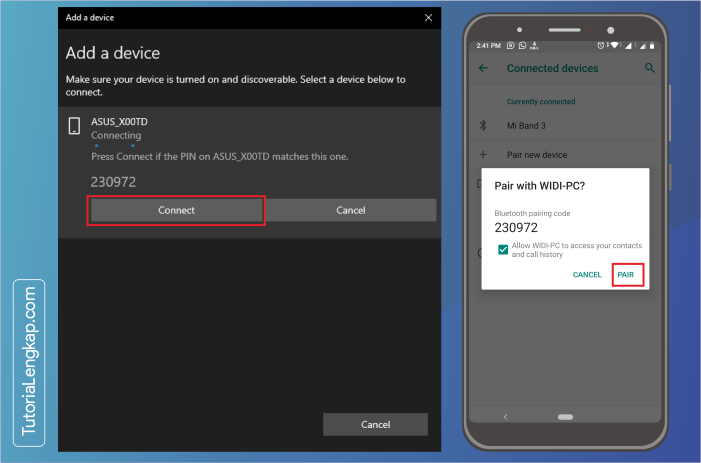This screenshot has width=701, height=463.
Task: Tap the Currently connected section label
Action: pyautogui.click(x=541, y=101)
